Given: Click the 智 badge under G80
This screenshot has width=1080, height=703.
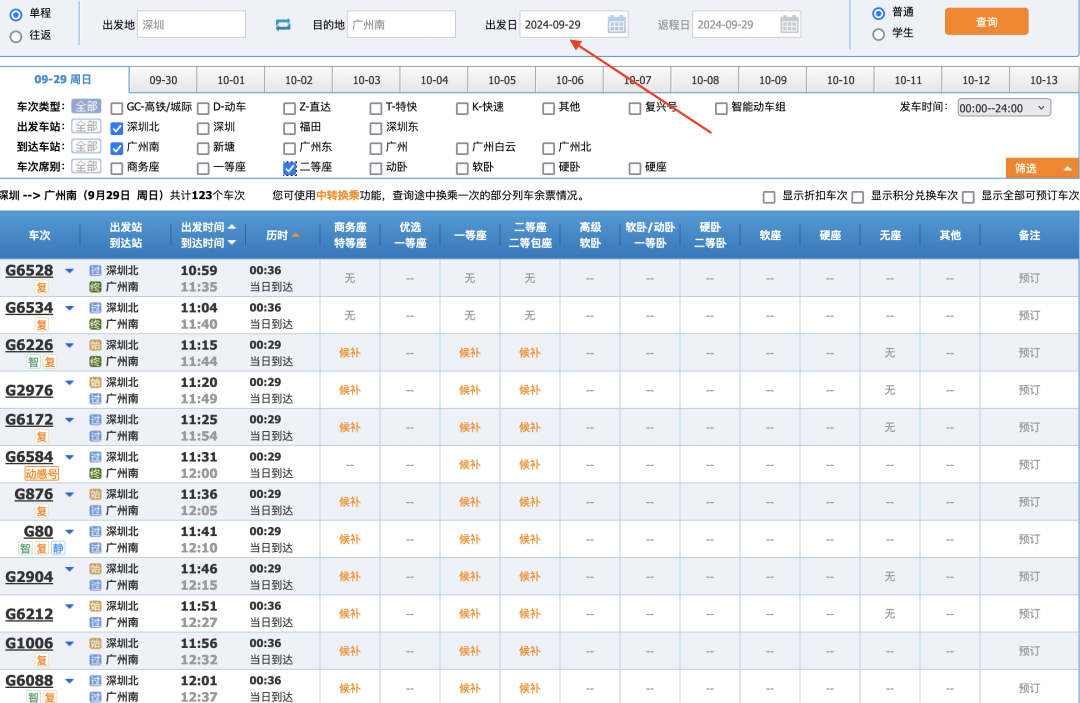Looking at the screenshot, I should coord(25,548).
